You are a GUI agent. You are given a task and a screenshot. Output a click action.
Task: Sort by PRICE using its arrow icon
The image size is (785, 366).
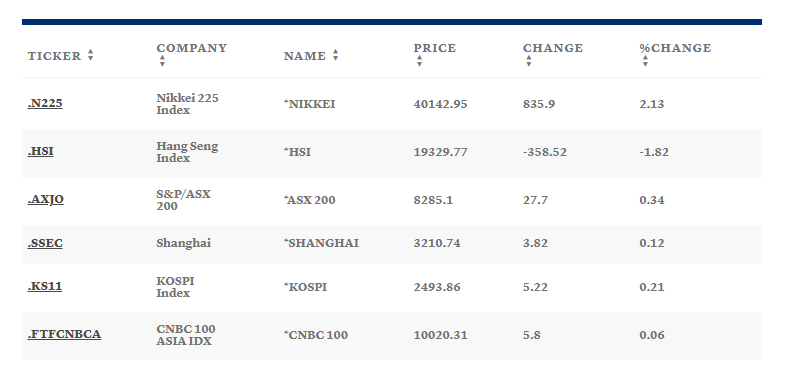click(x=419, y=61)
